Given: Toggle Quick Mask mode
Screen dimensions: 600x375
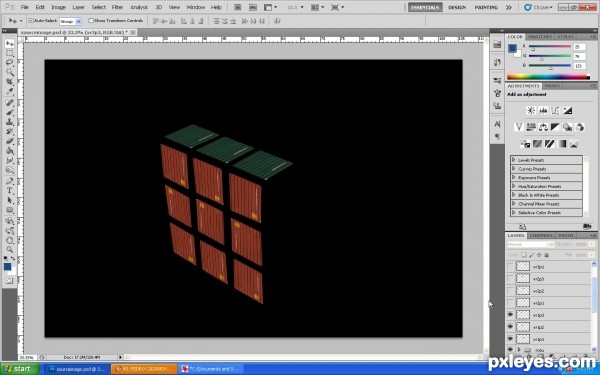Looking at the screenshot, I should 10,281.
